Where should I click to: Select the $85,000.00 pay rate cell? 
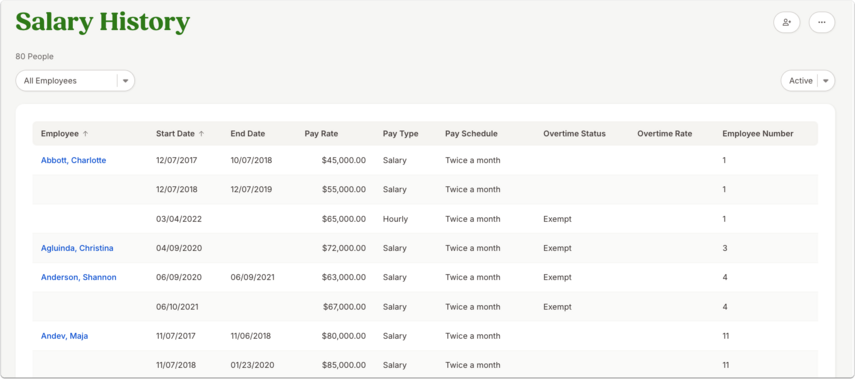pos(344,365)
